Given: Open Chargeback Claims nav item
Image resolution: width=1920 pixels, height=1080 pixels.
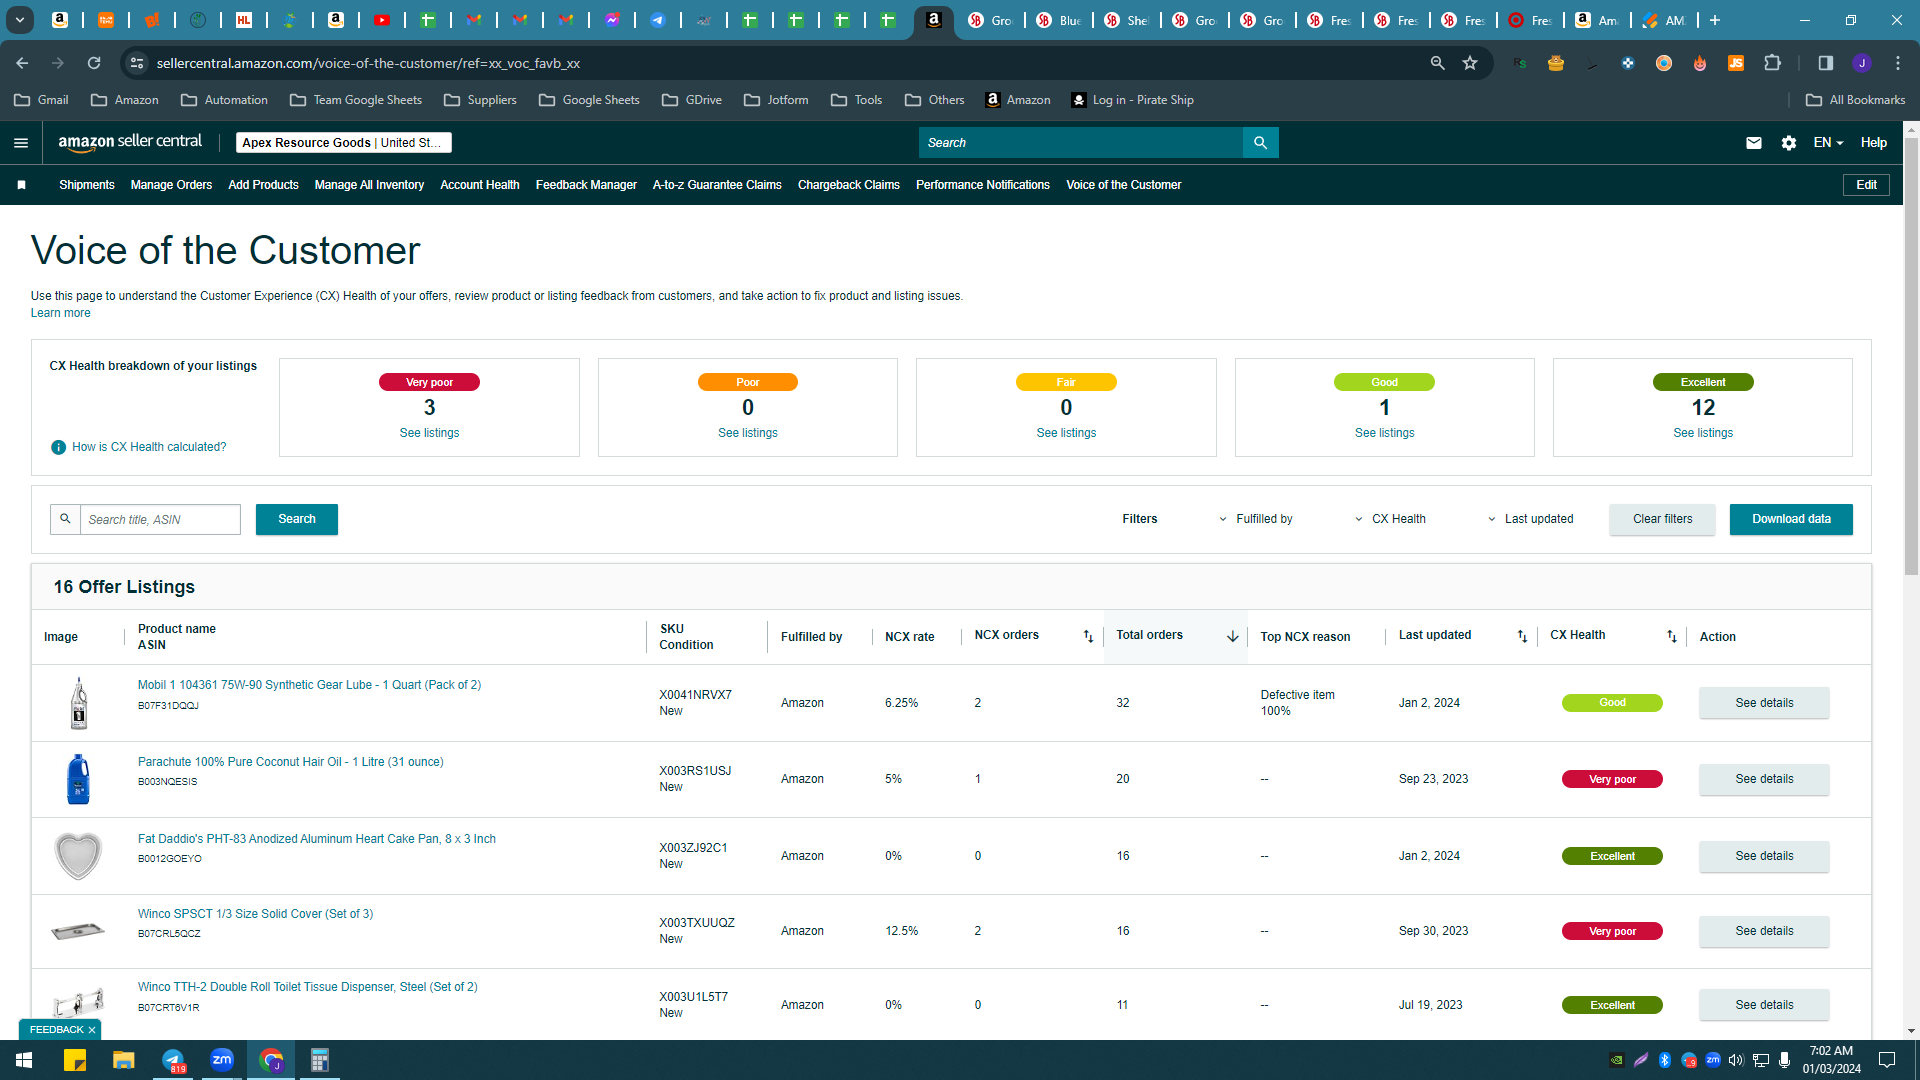Looking at the screenshot, I should [848, 185].
